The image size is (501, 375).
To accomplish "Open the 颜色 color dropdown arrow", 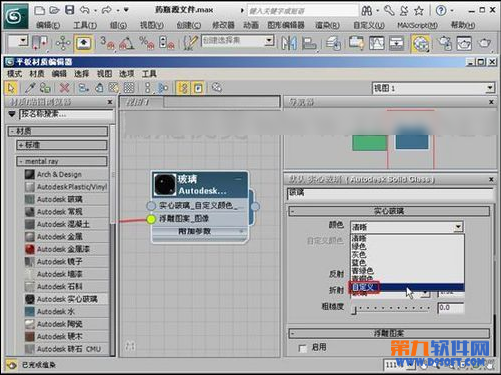I will click(458, 227).
